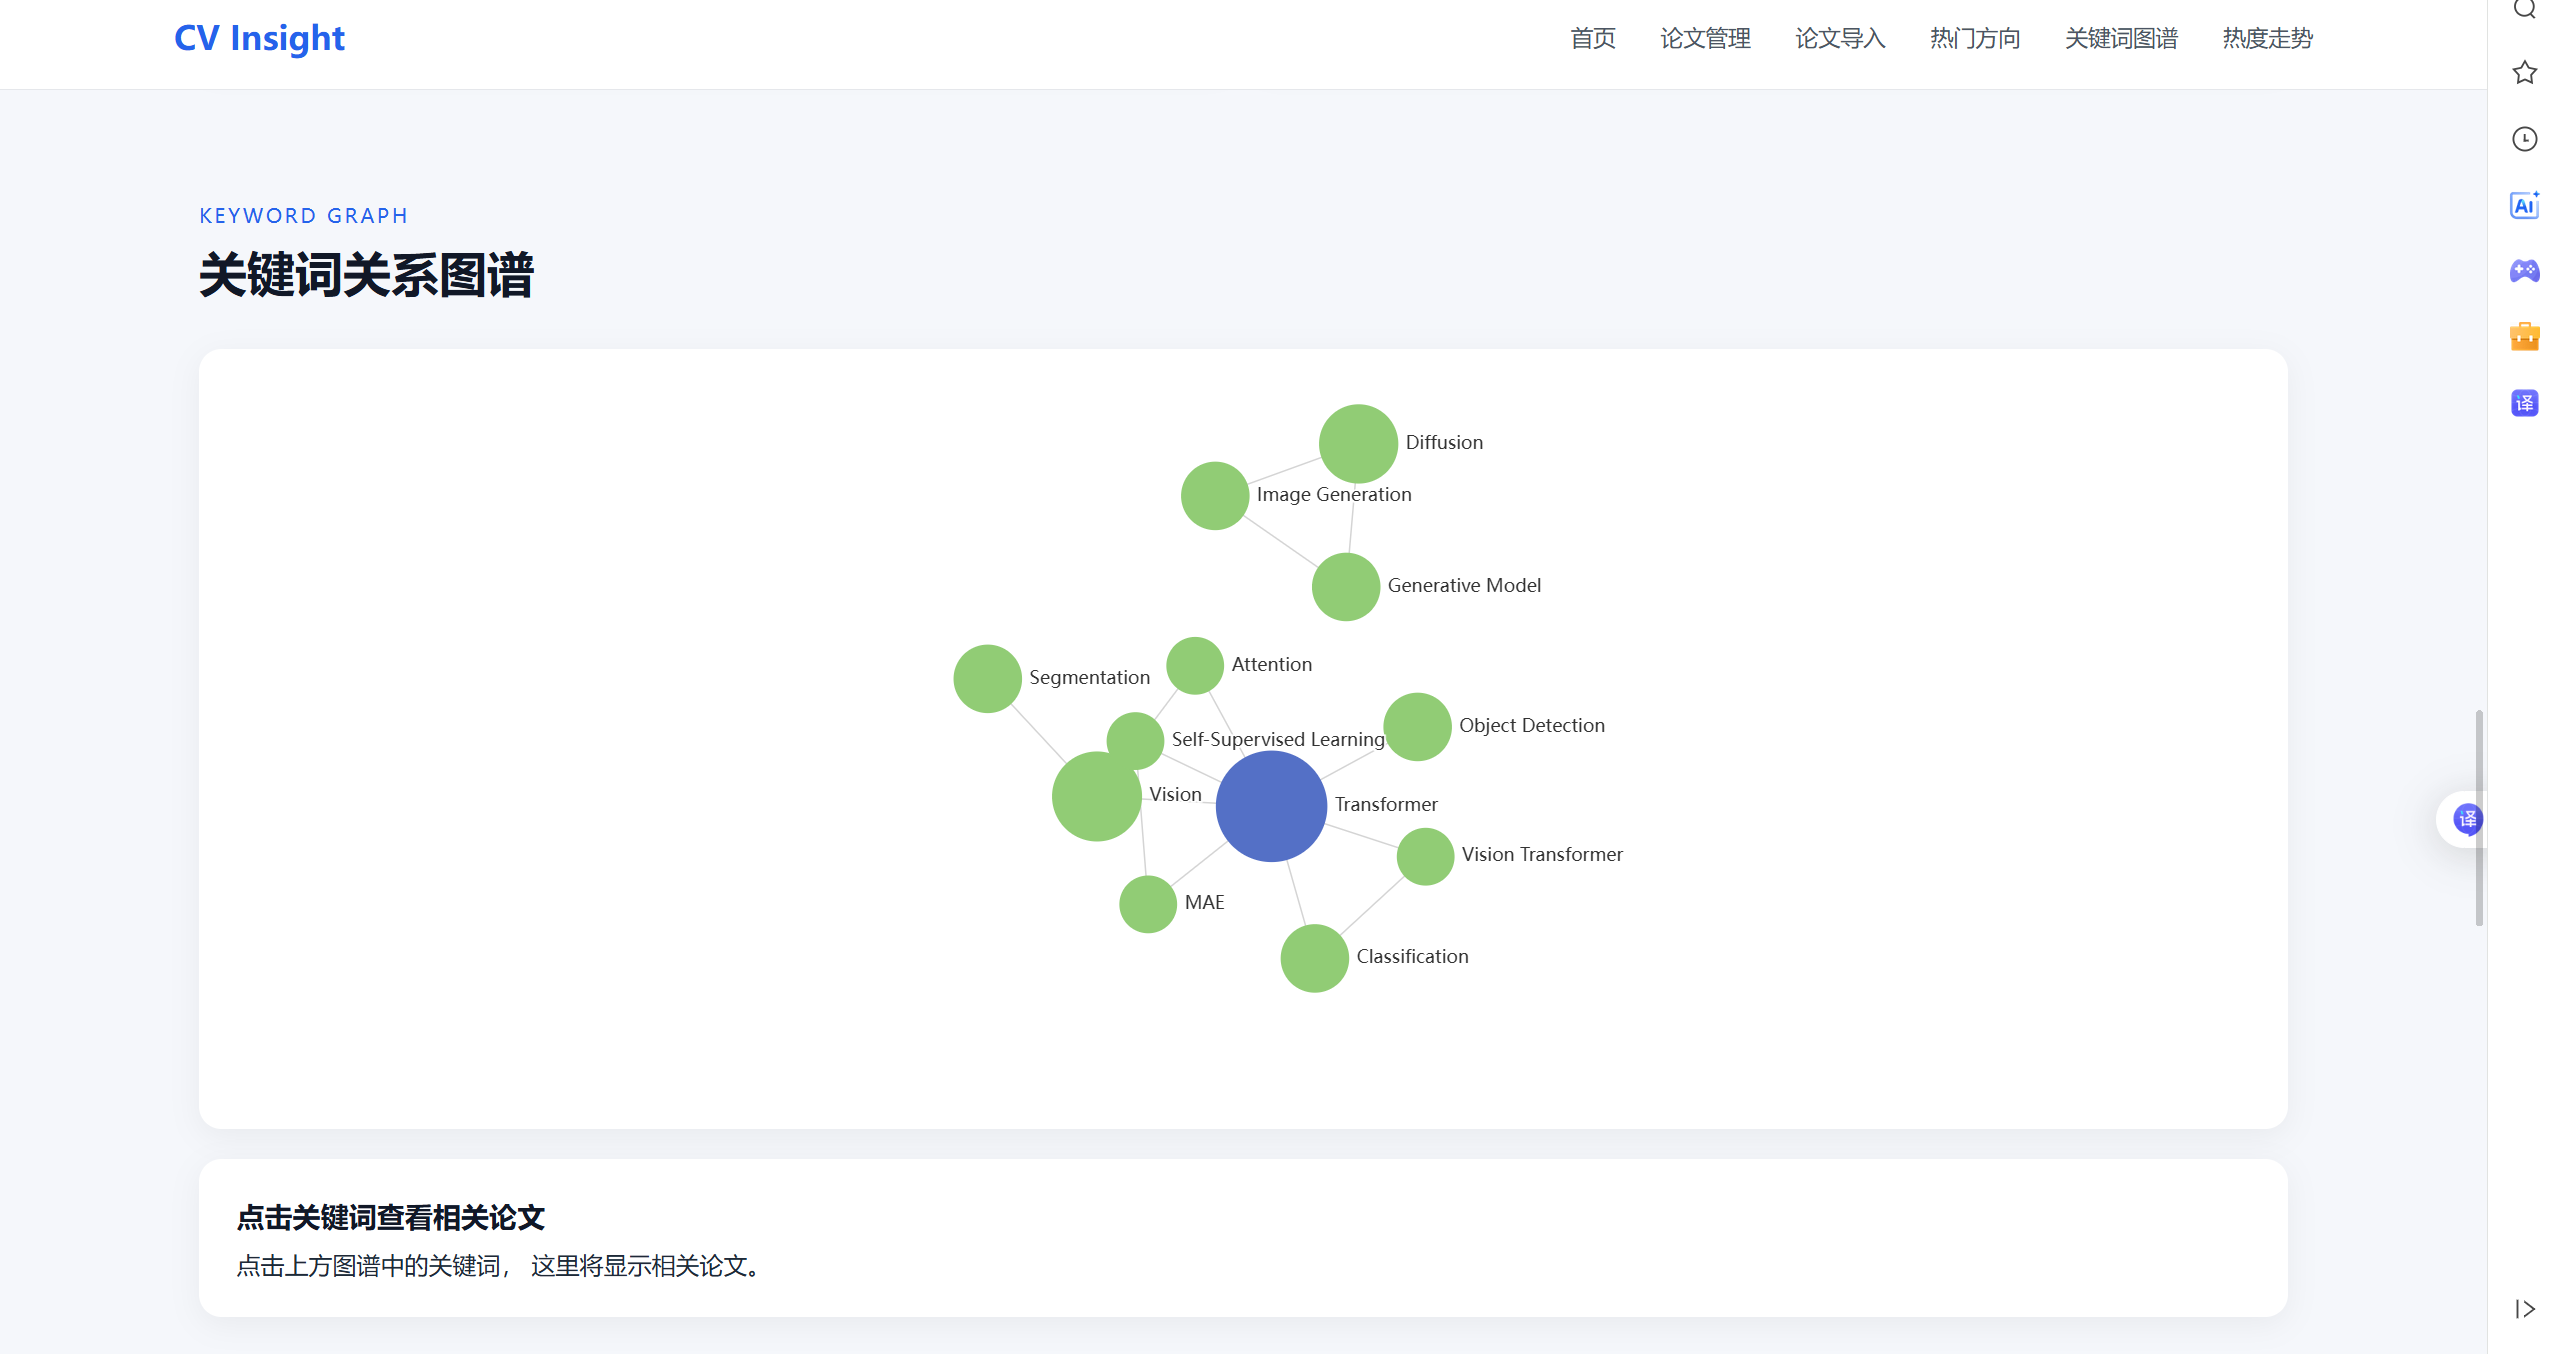The width and height of the screenshot is (2559, 1354).
Task: Select the Classification node circle
Action: 1314,958
